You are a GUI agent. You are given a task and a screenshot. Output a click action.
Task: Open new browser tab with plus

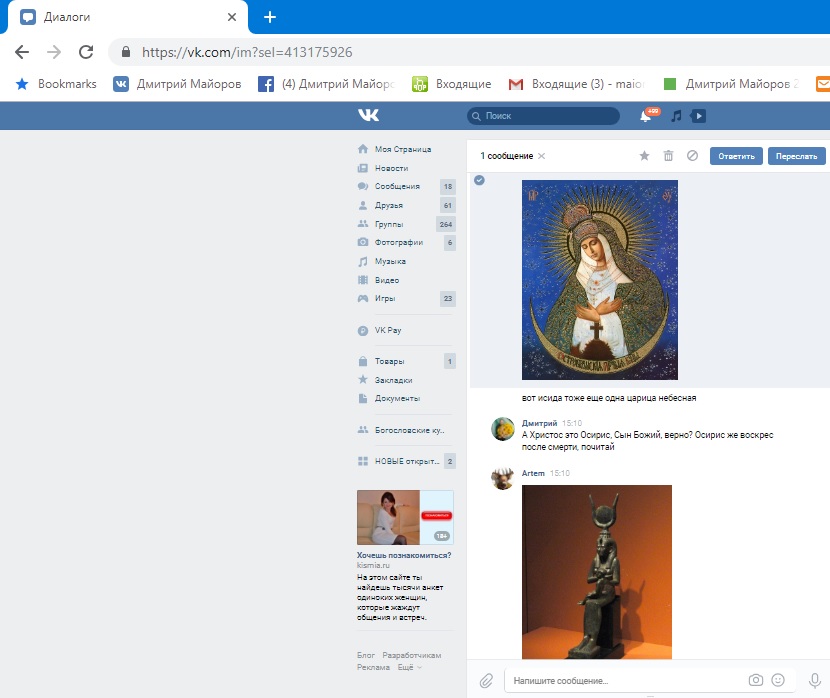(x=270, y=17)
